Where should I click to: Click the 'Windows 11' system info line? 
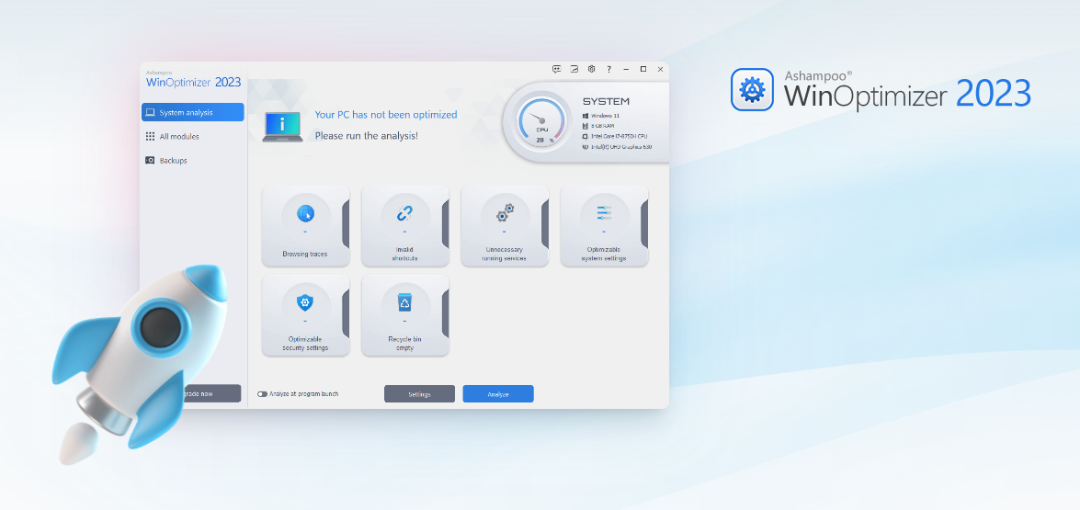click(x=605, y=116)
